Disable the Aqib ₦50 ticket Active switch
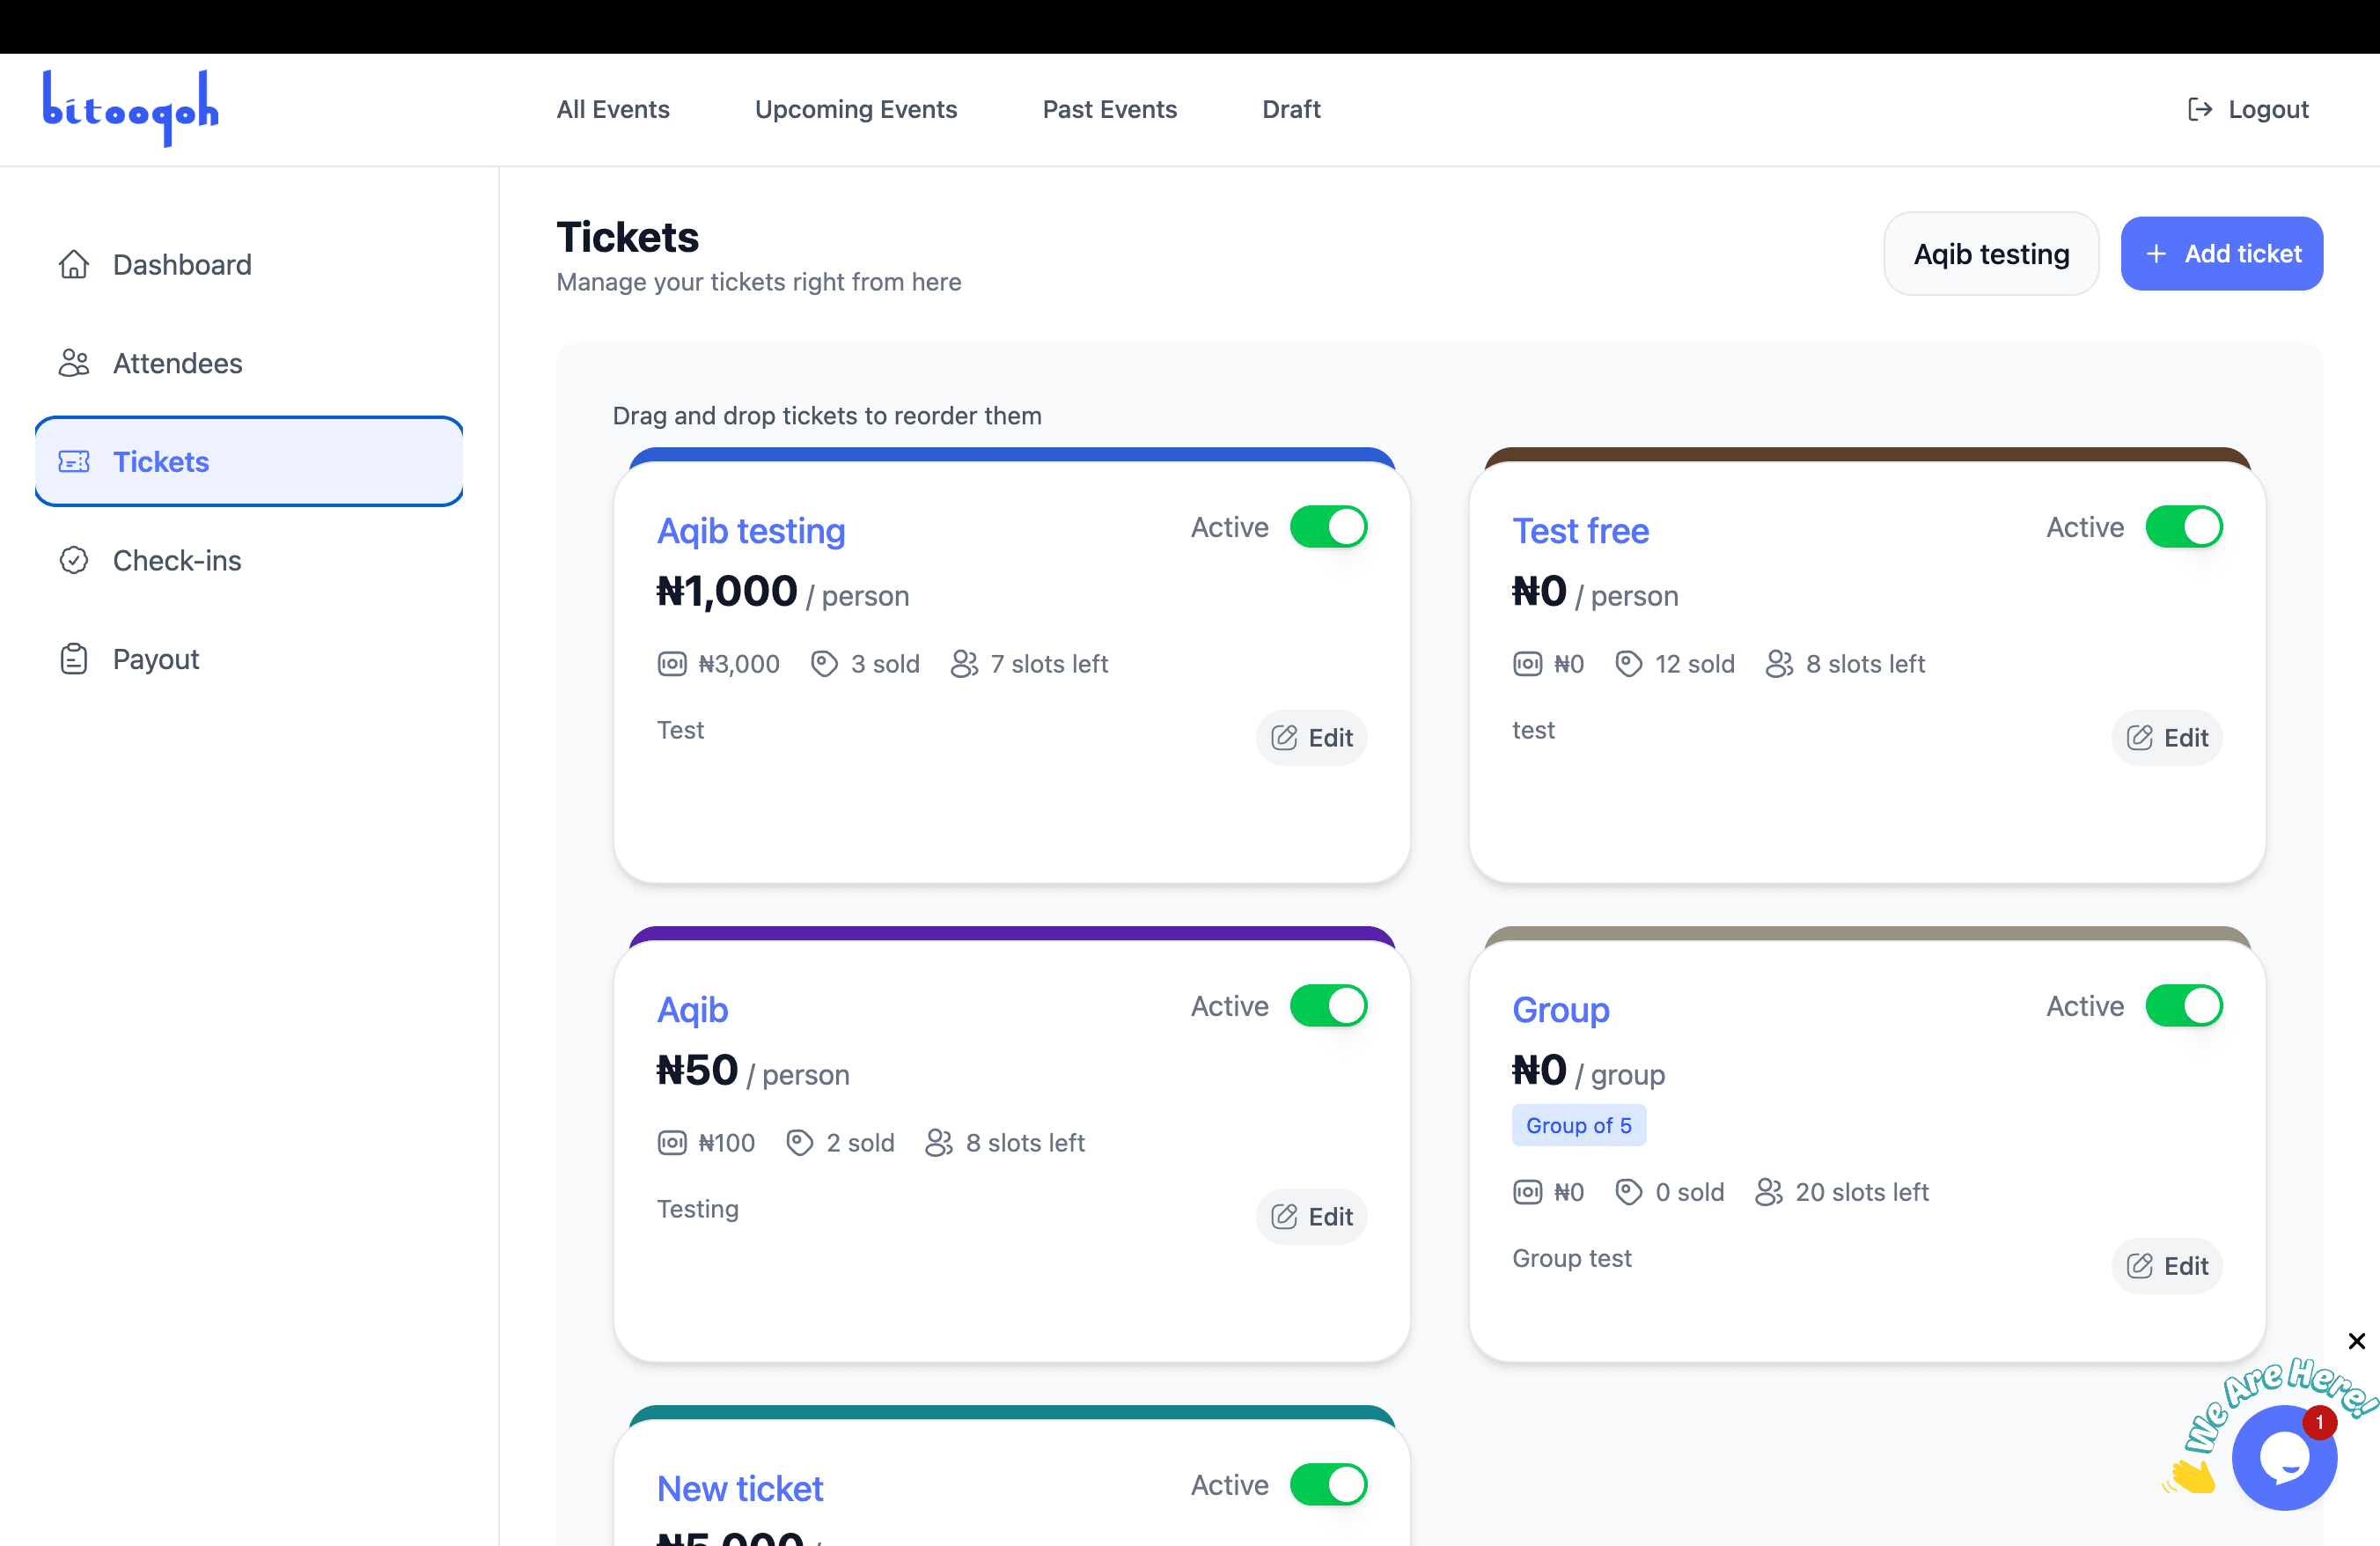 (x=1328, y=1006)
